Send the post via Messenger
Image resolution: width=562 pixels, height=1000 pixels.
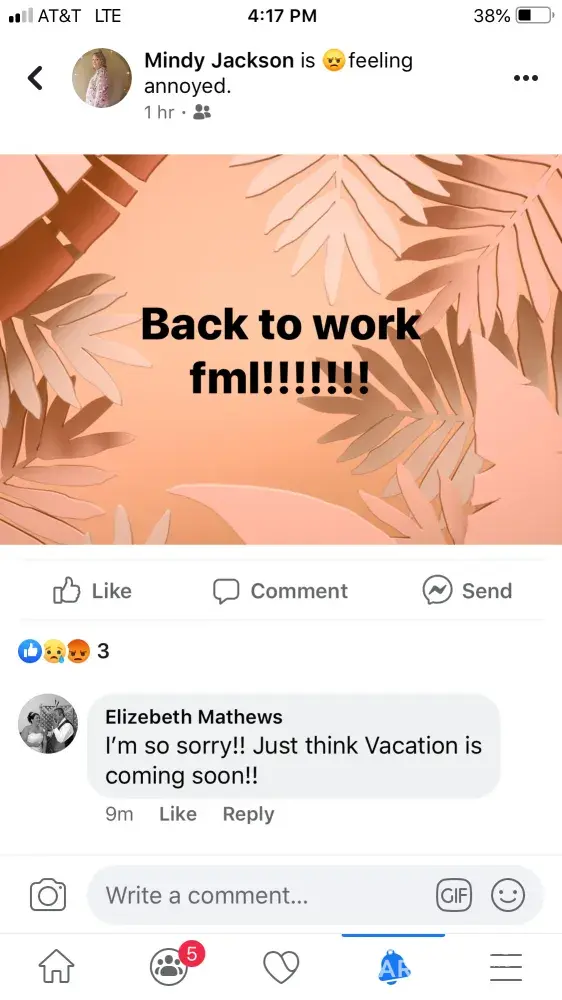467,591
